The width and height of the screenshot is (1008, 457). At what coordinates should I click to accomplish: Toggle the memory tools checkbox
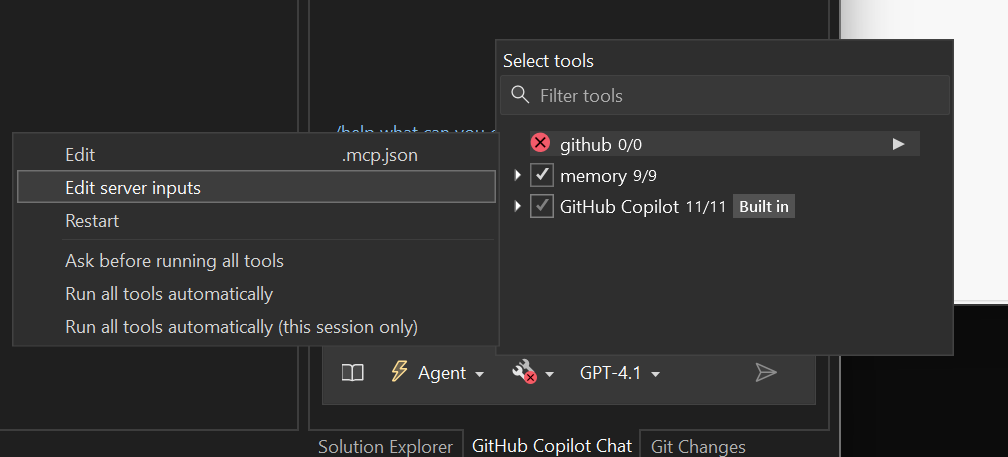542,175
